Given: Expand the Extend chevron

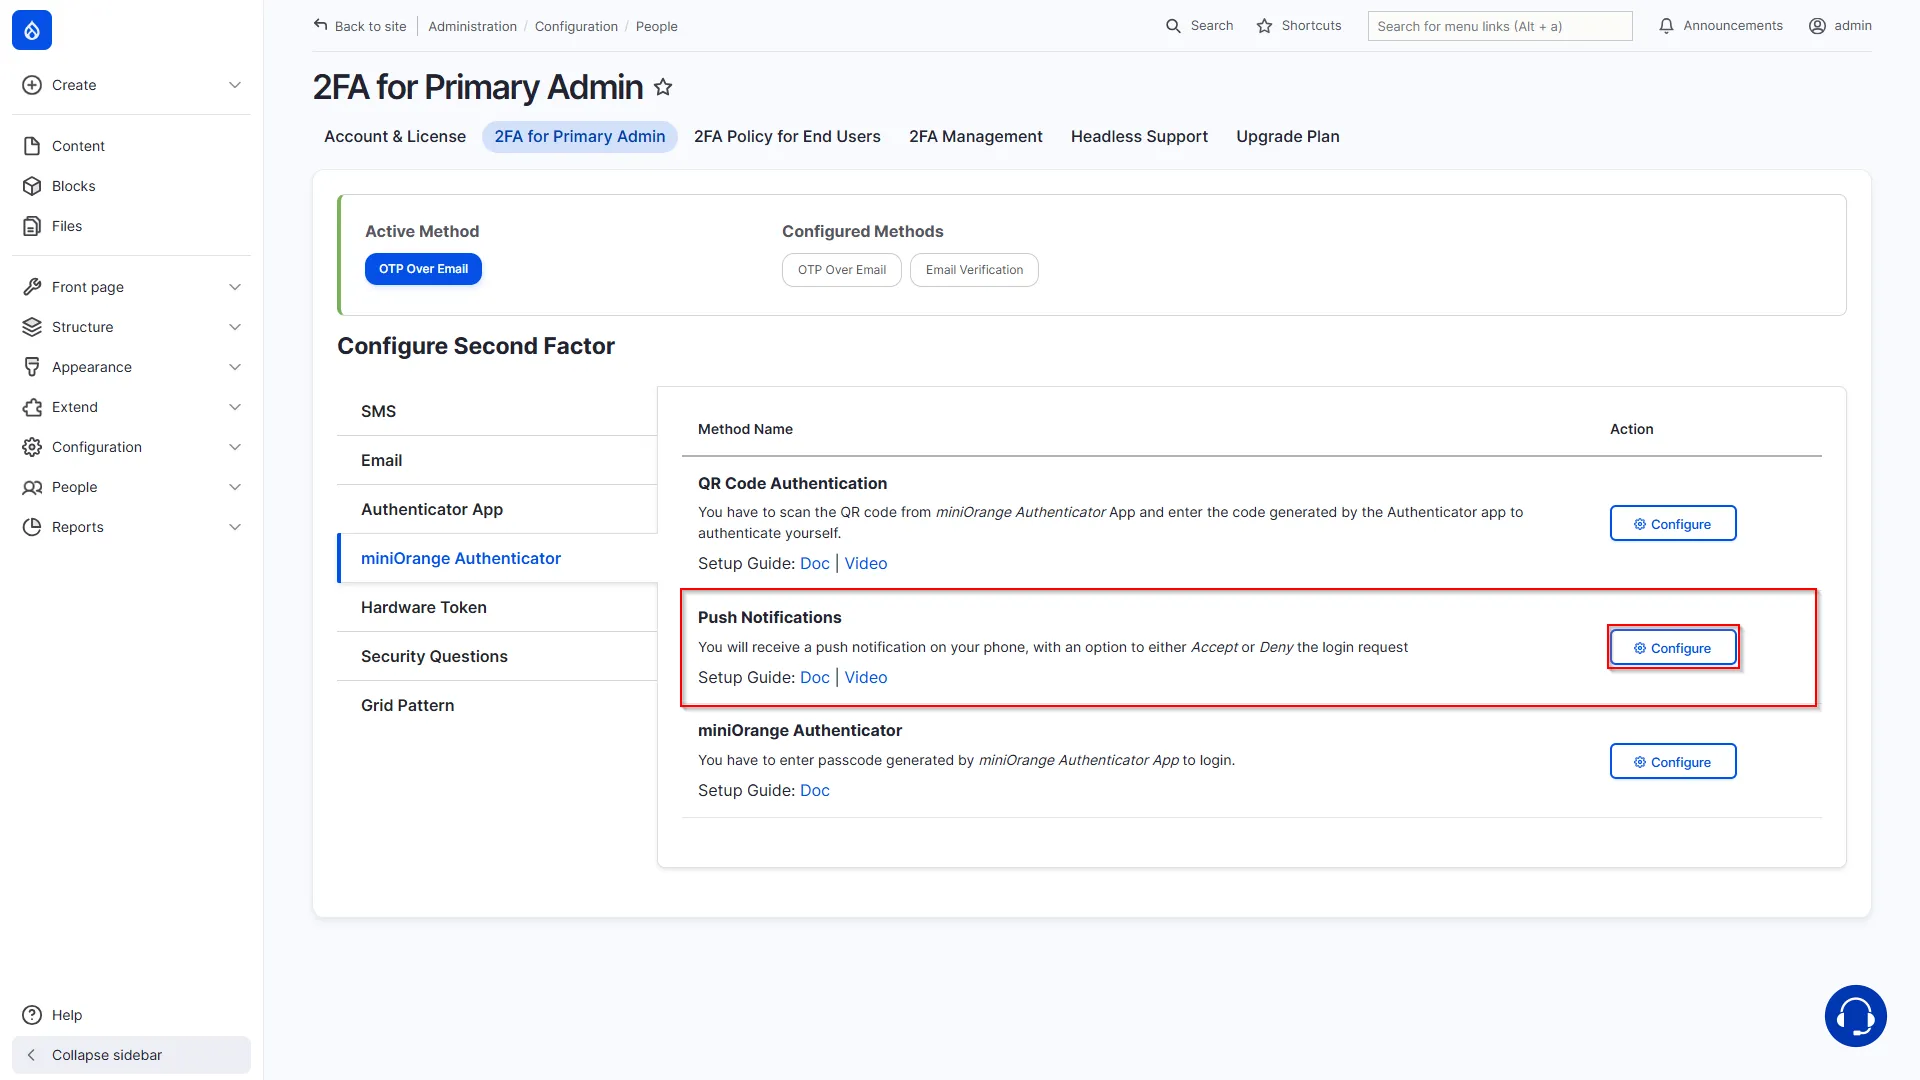Looking at the screenshot, I should 235,407.
